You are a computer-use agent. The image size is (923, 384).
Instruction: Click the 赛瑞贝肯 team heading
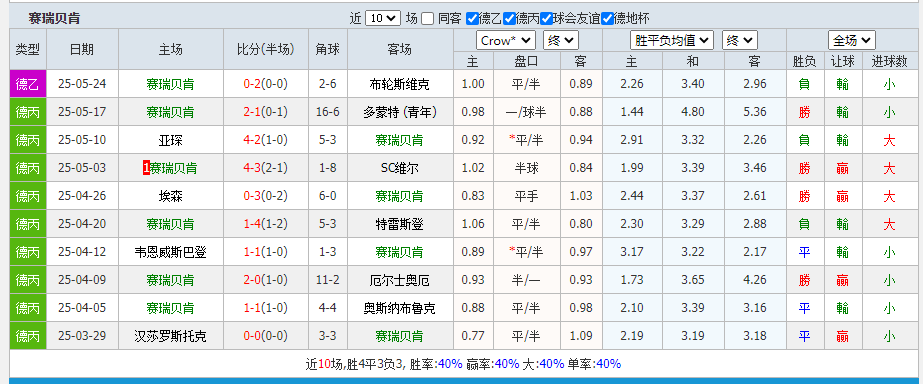click(54, 19)
